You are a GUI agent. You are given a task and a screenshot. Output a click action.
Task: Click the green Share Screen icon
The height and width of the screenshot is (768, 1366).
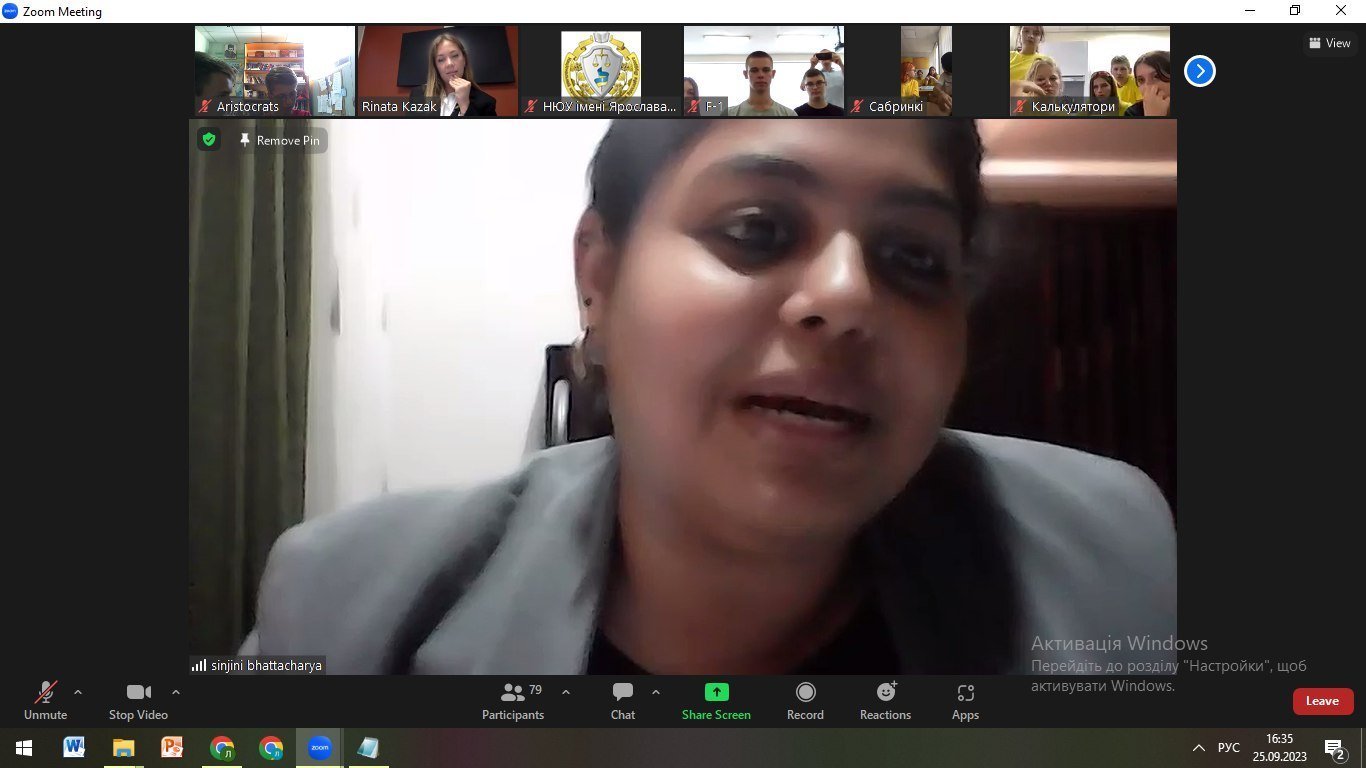click(x=716, y=692)
